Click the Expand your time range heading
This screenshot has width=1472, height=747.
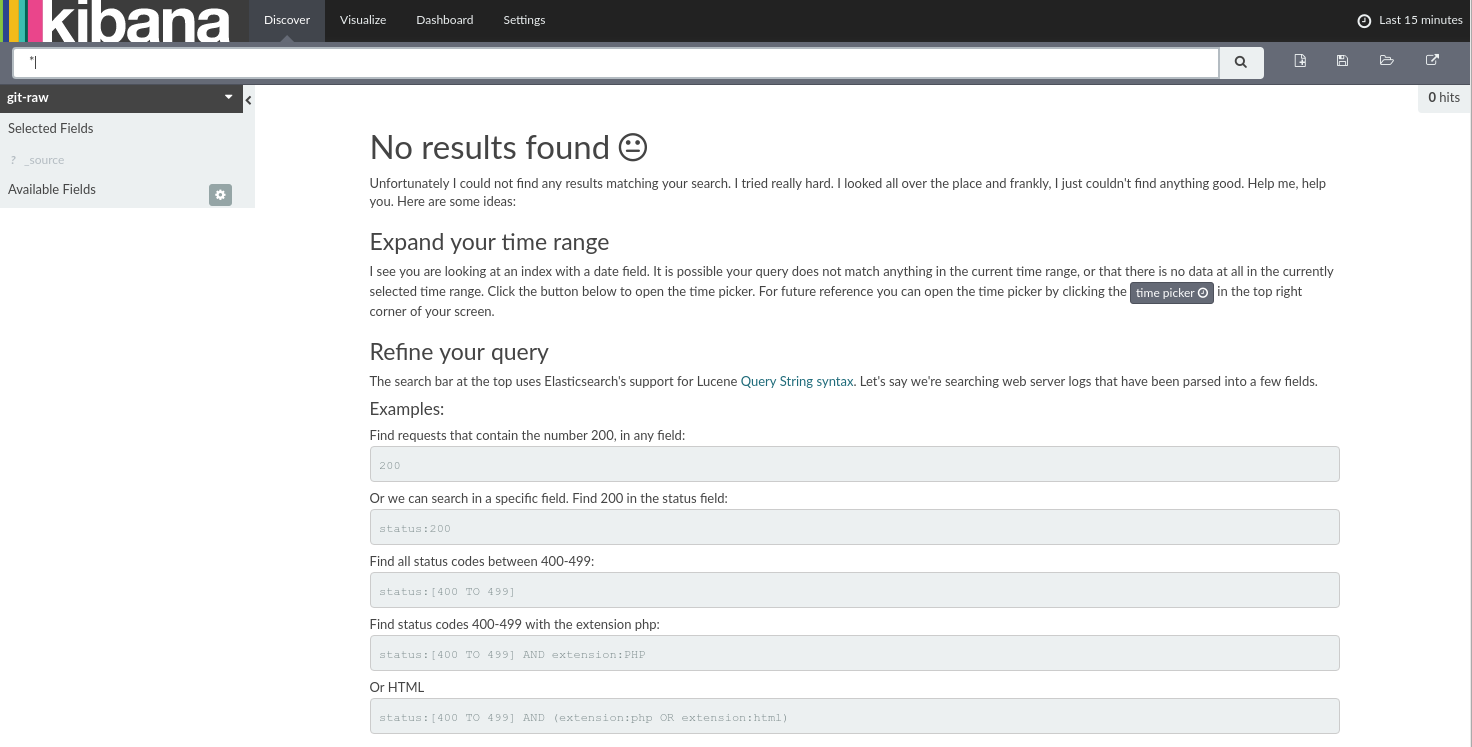pos(489,242)
